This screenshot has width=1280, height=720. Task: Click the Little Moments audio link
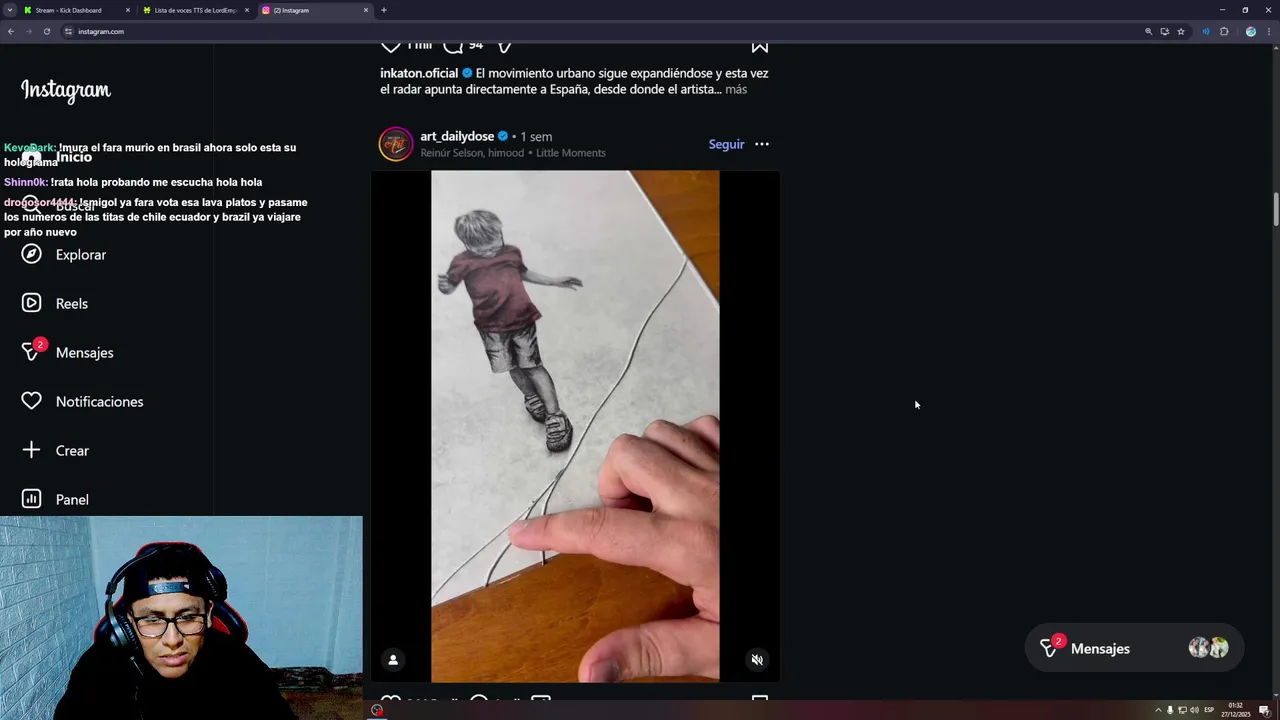pos(570,153)
